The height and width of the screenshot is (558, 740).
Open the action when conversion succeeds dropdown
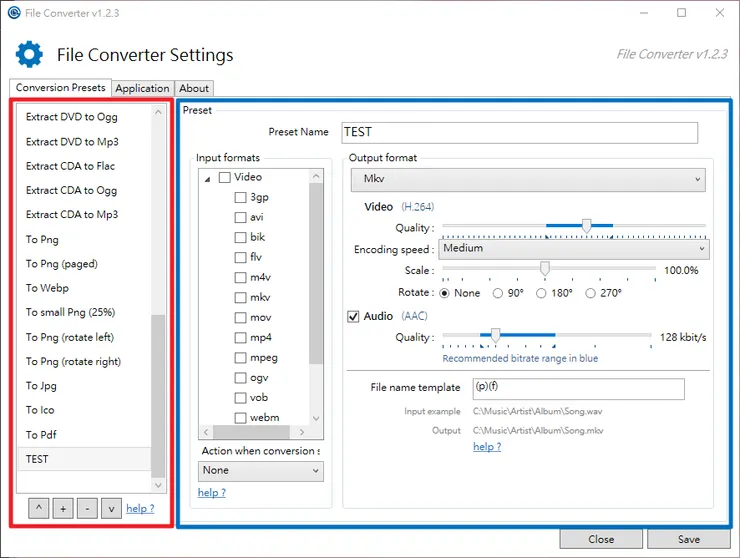260,471
